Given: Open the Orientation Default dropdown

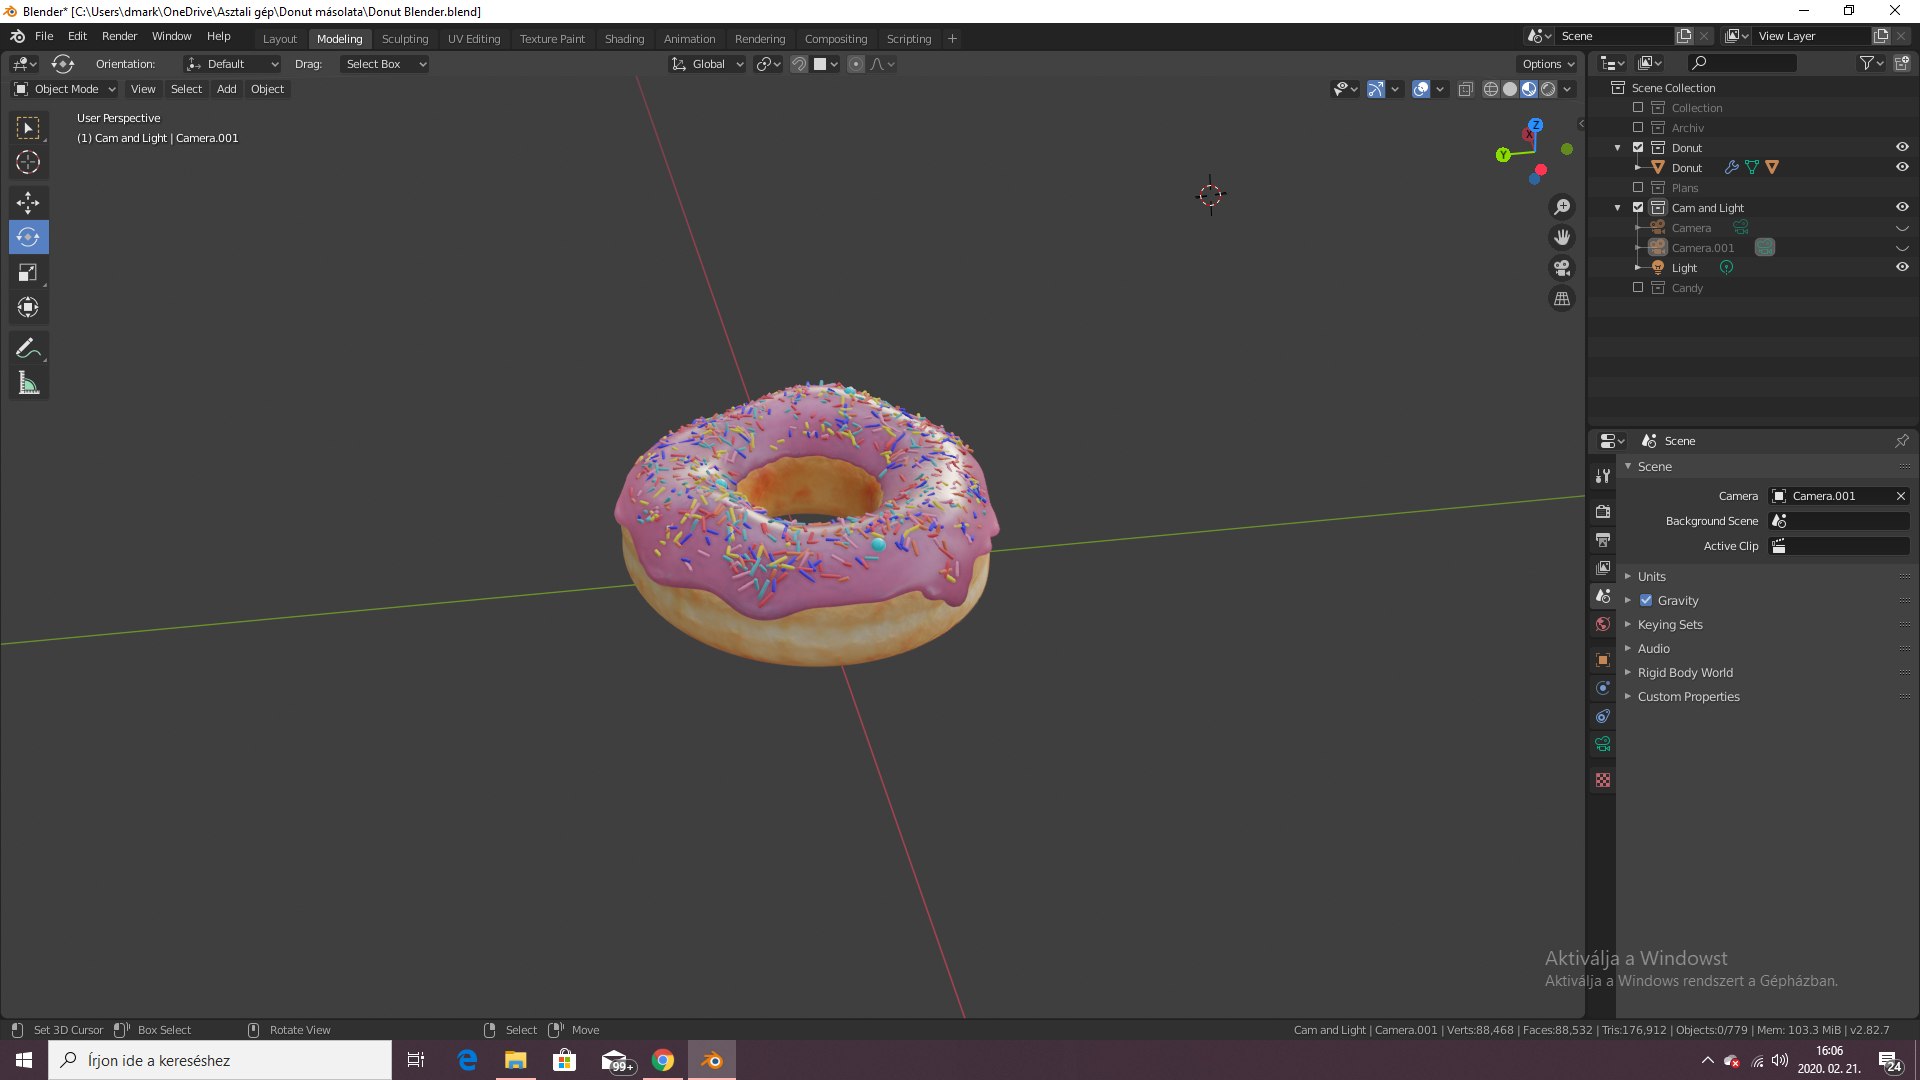Looking at the screenshot, I should pos(232,64).
